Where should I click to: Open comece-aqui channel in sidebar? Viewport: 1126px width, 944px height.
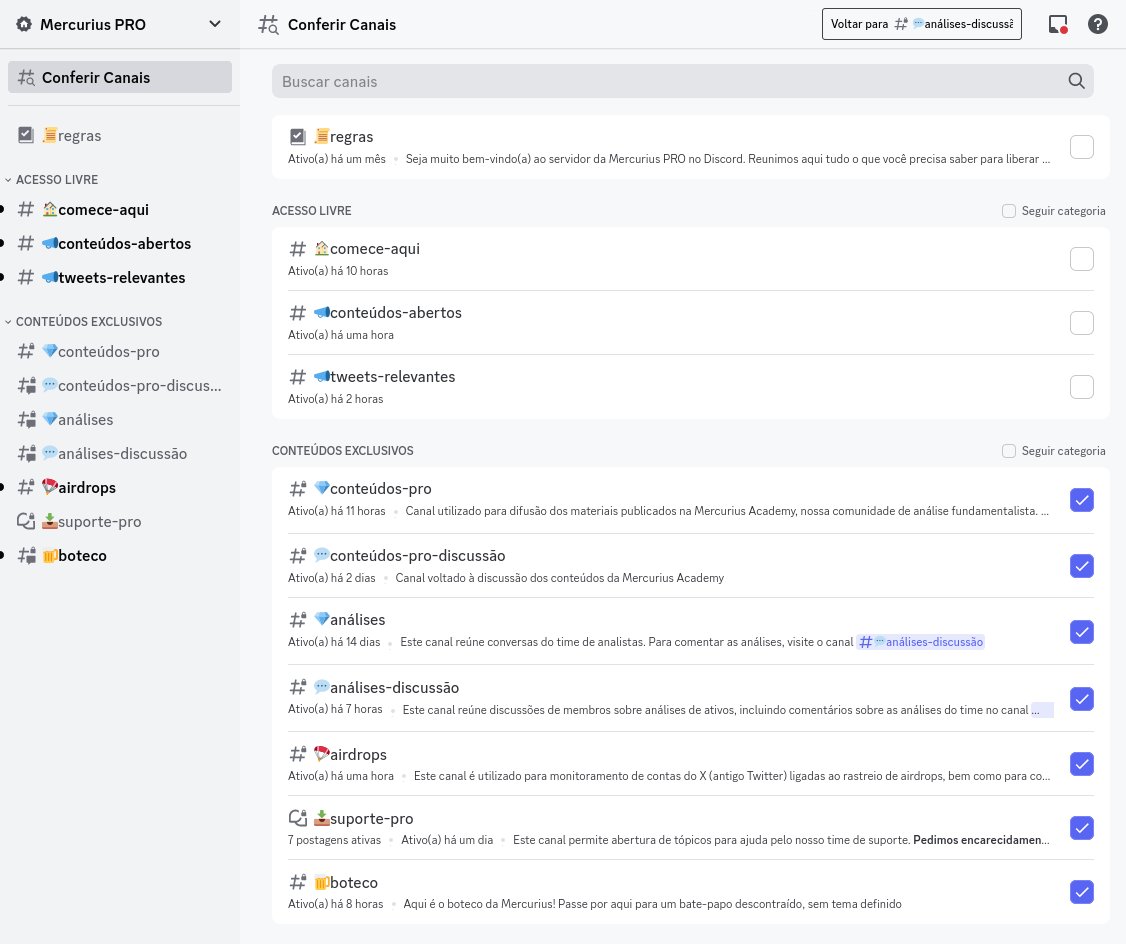(x=120, y=210)
